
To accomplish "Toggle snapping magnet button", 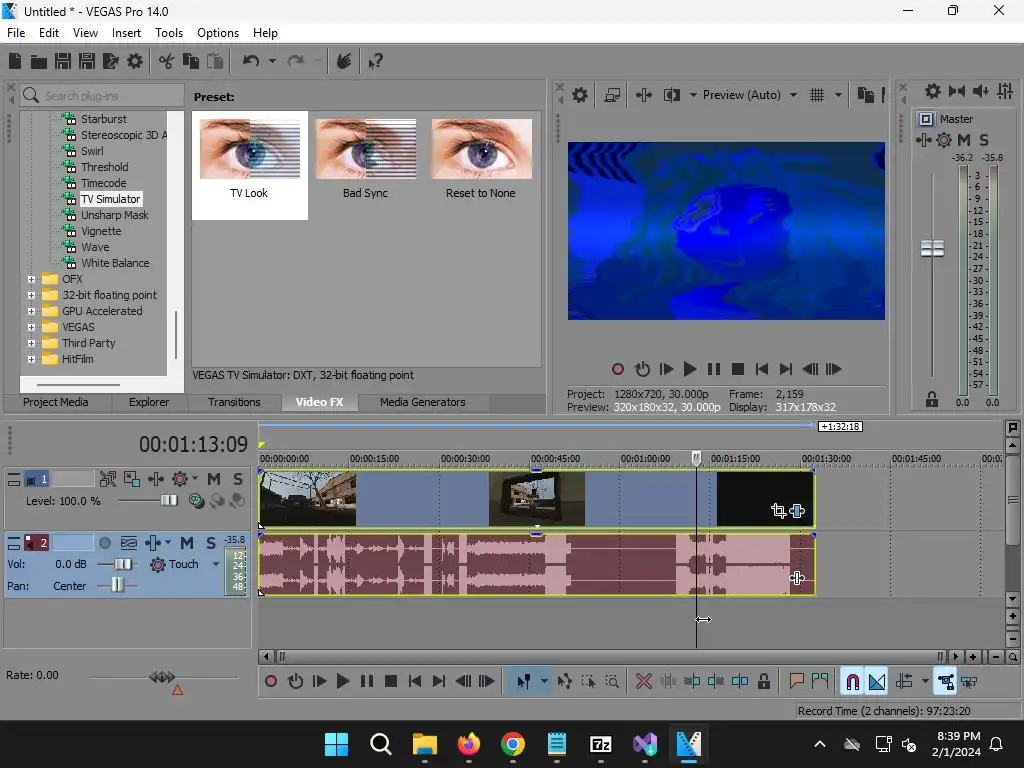I will (852, 682).
